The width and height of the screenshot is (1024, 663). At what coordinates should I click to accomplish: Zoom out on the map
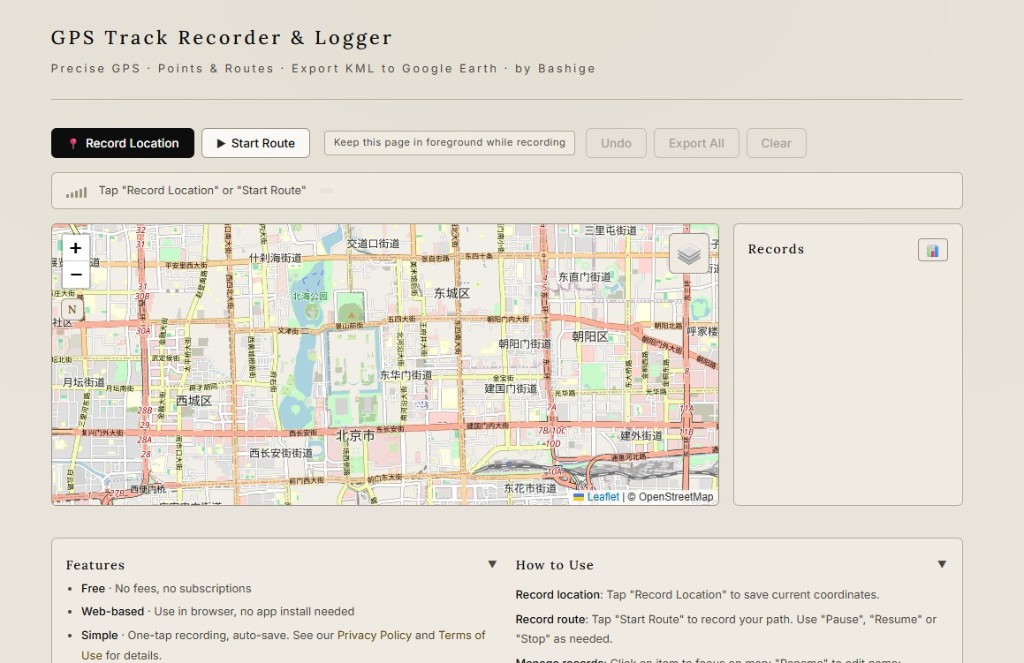(76, 274)
